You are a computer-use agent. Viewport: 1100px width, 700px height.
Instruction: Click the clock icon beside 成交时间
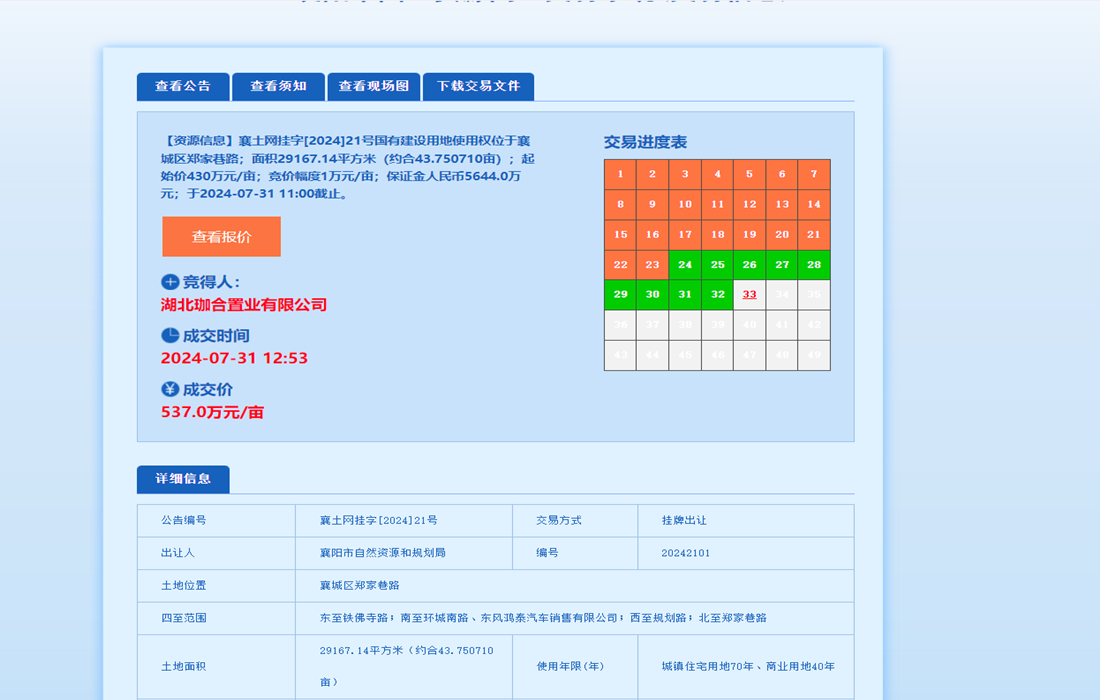point(170,335)
